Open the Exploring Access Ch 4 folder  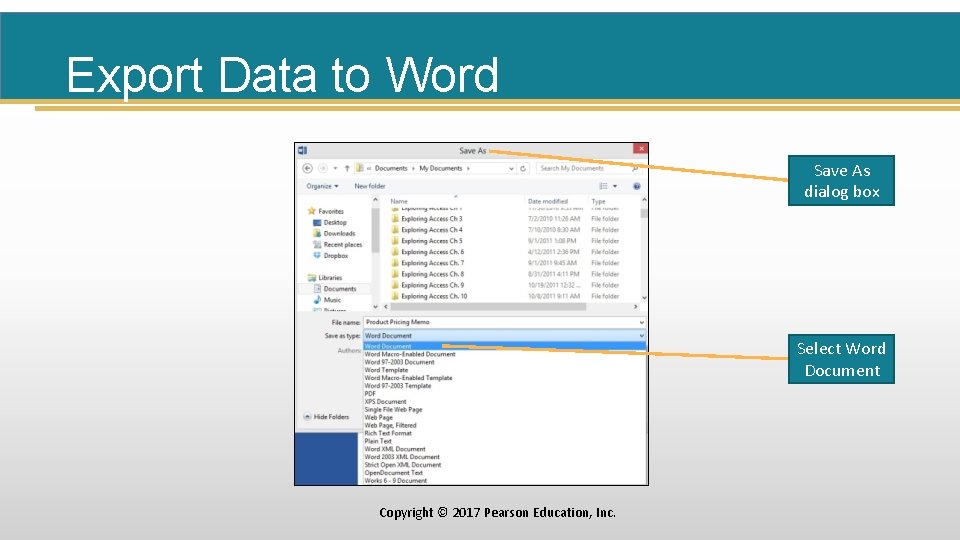pos(427,230)
